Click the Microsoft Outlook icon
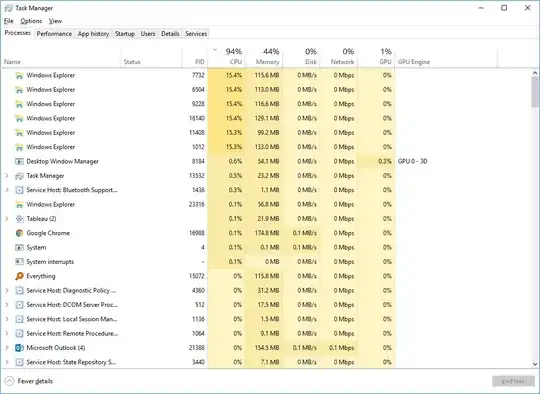 (x=19, y=348)
